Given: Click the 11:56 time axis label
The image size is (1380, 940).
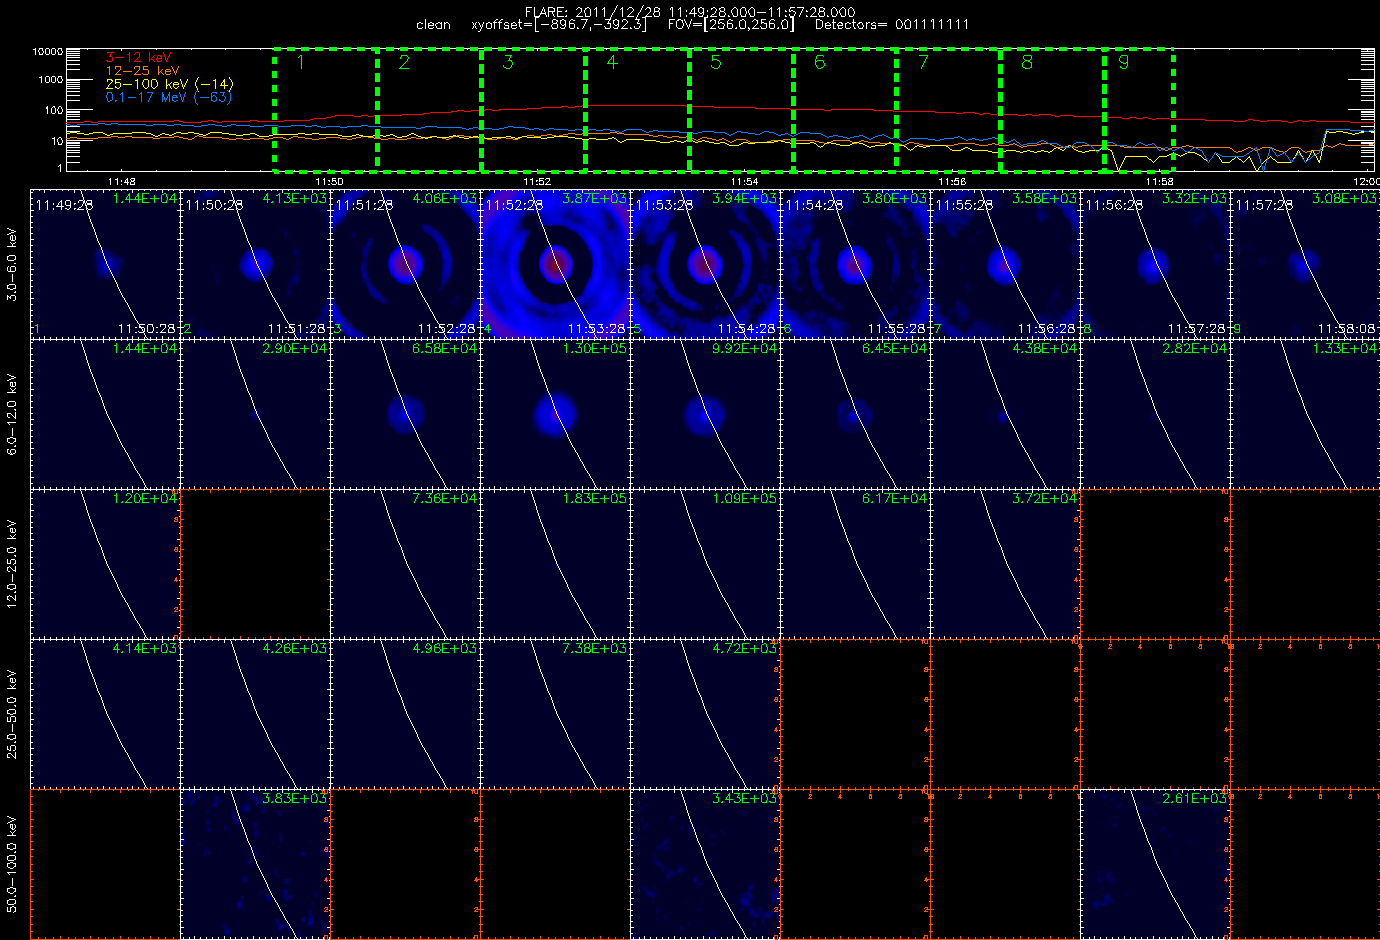Looking at the screenshot, I should click(x=952, y=182).
